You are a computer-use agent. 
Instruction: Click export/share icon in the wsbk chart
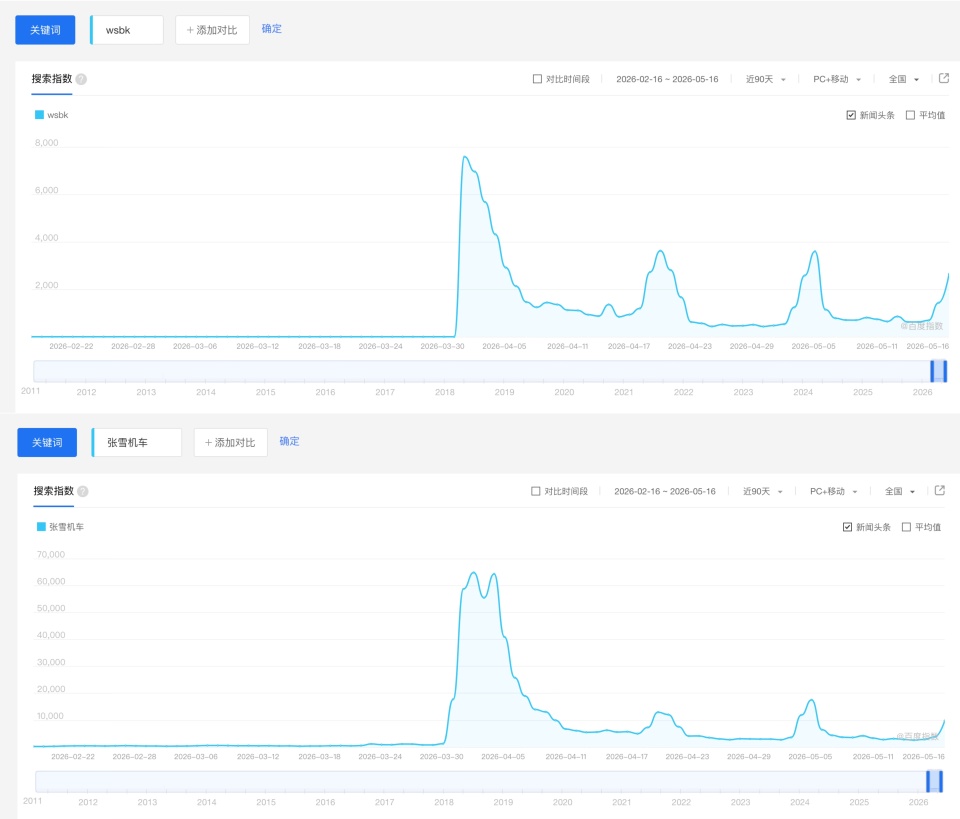tap(943, 78)
